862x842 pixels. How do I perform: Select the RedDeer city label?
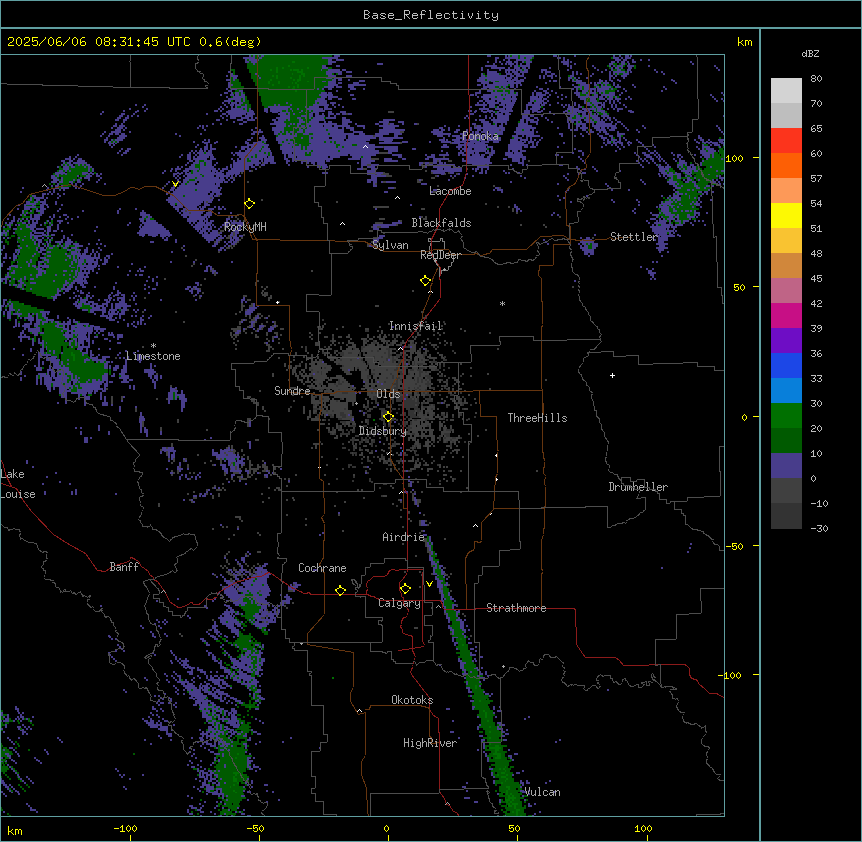[440, 255]
